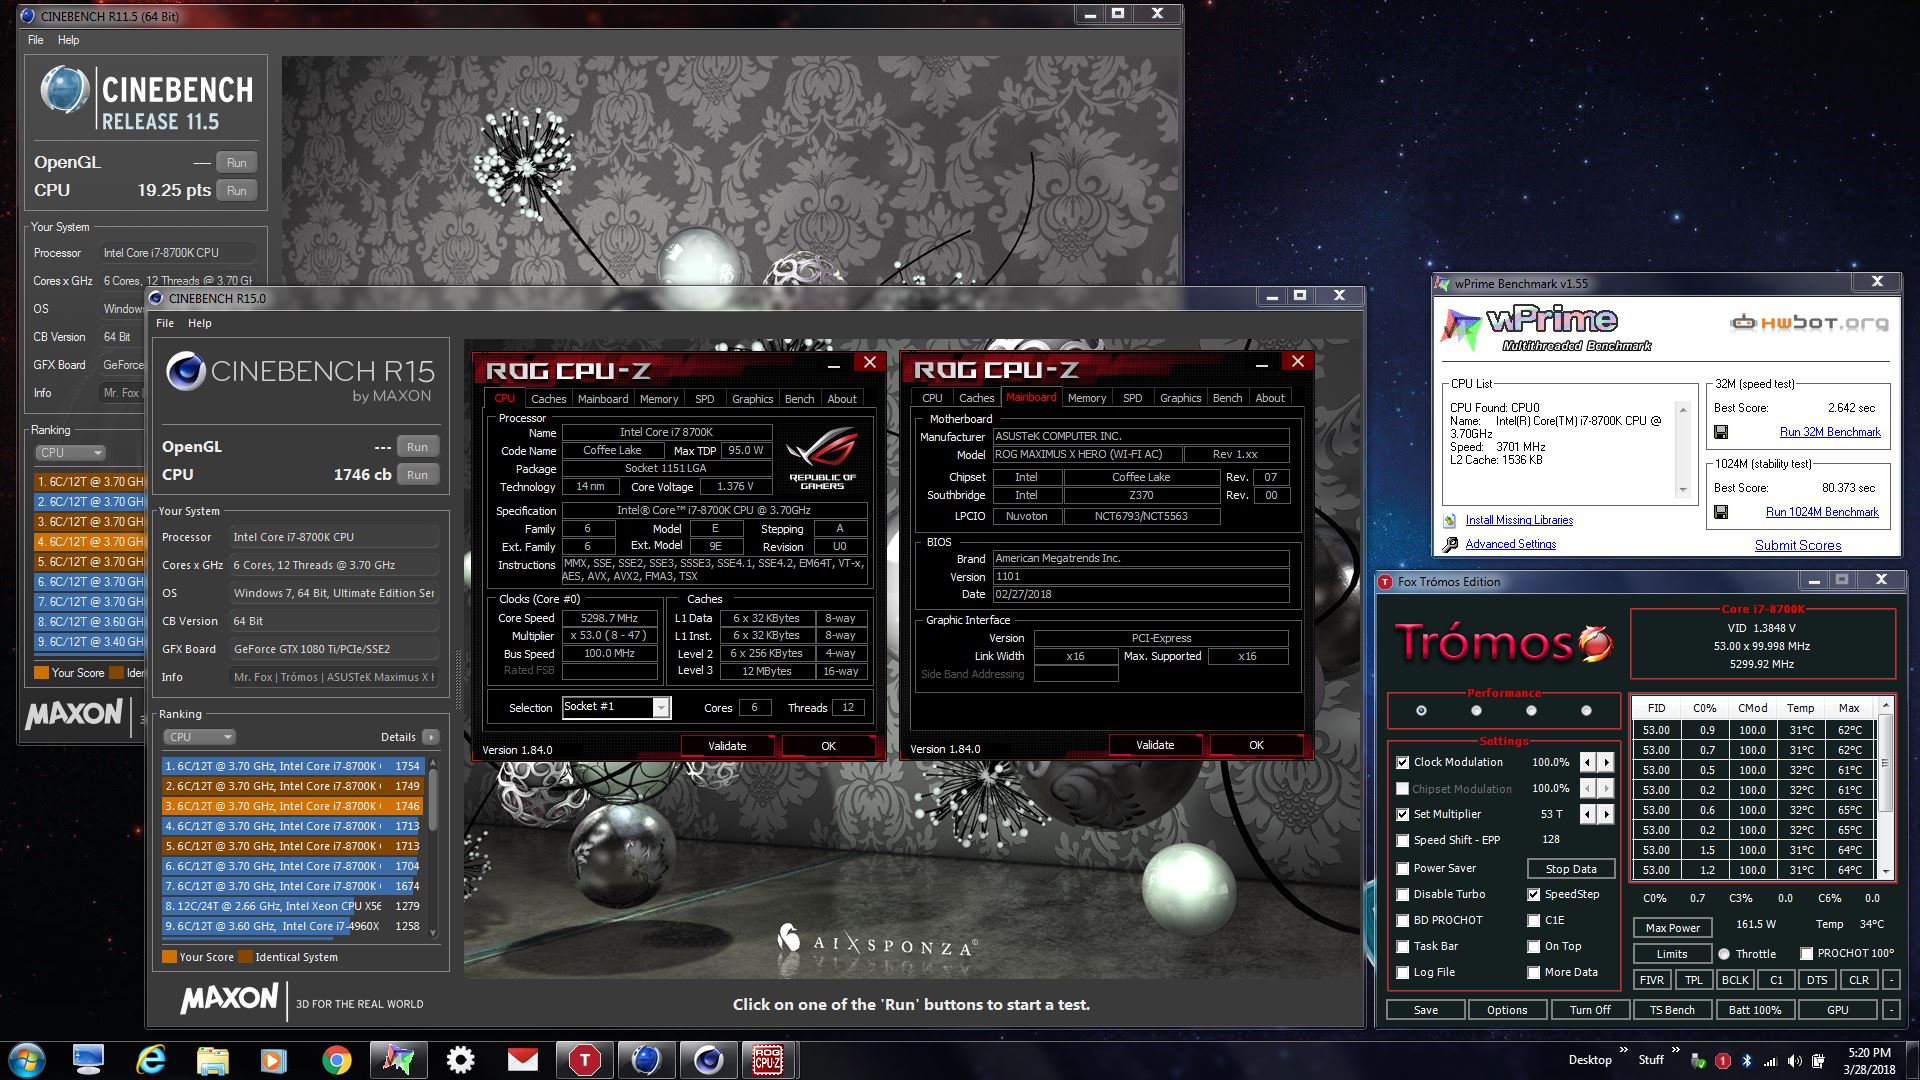Click Validate in the left CPU-Z window
This screenshot has height=1080, width=1920.
point(727,746)
